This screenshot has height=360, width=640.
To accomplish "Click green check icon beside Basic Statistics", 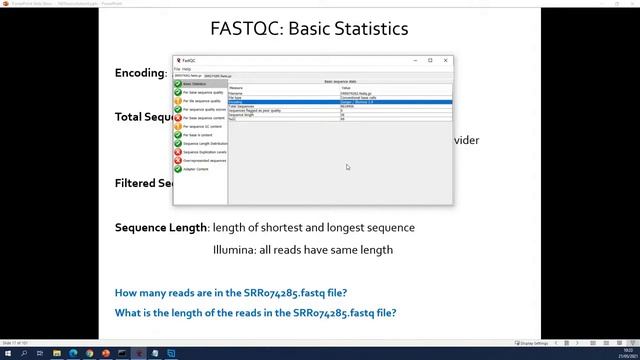I will click(178, 84).
